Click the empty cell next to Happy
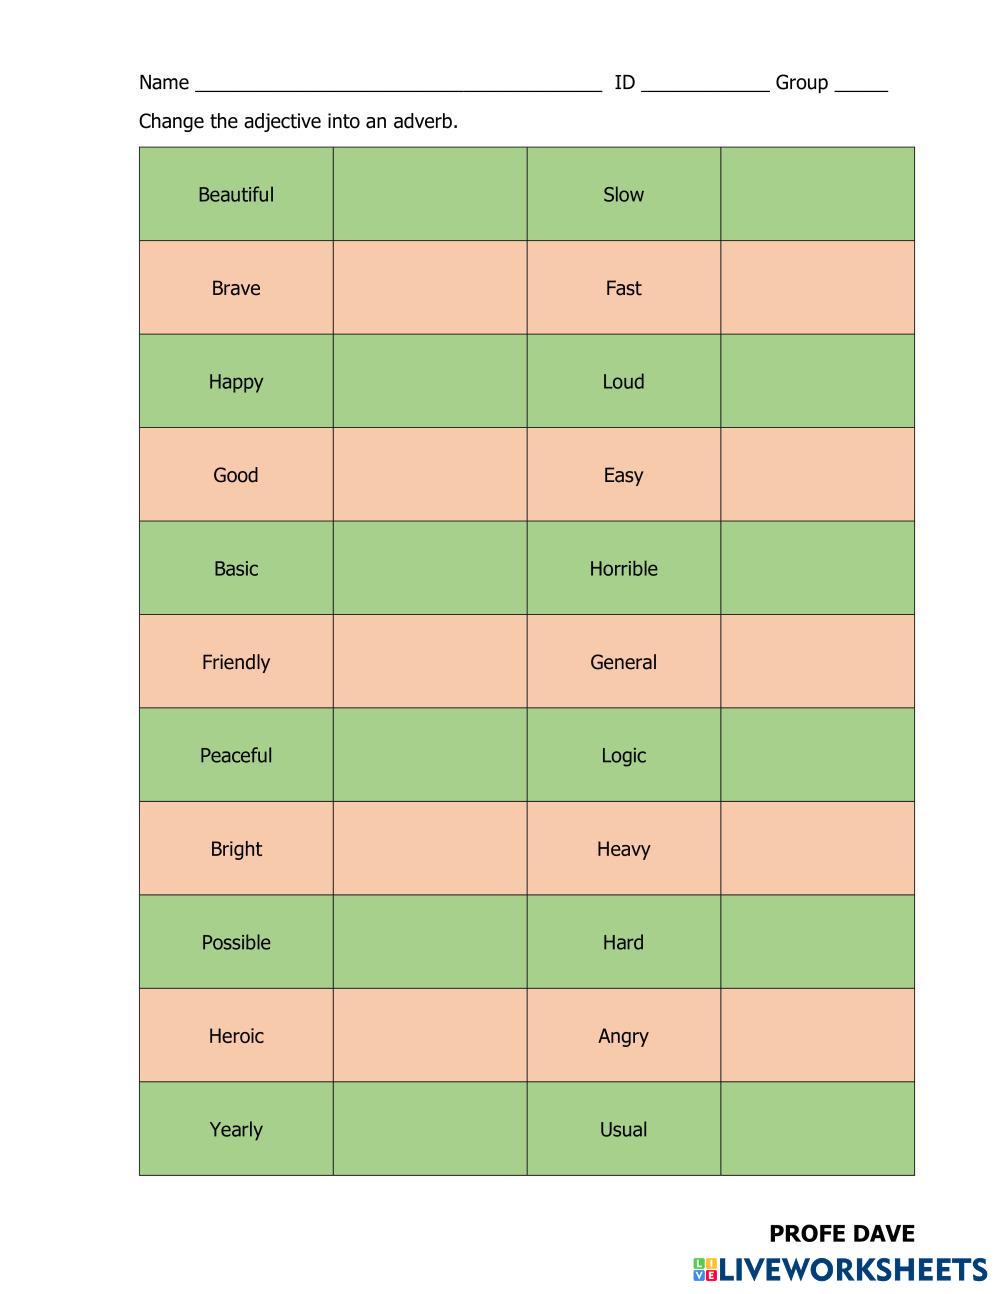1000x1294 pixels. click(430, 381)
